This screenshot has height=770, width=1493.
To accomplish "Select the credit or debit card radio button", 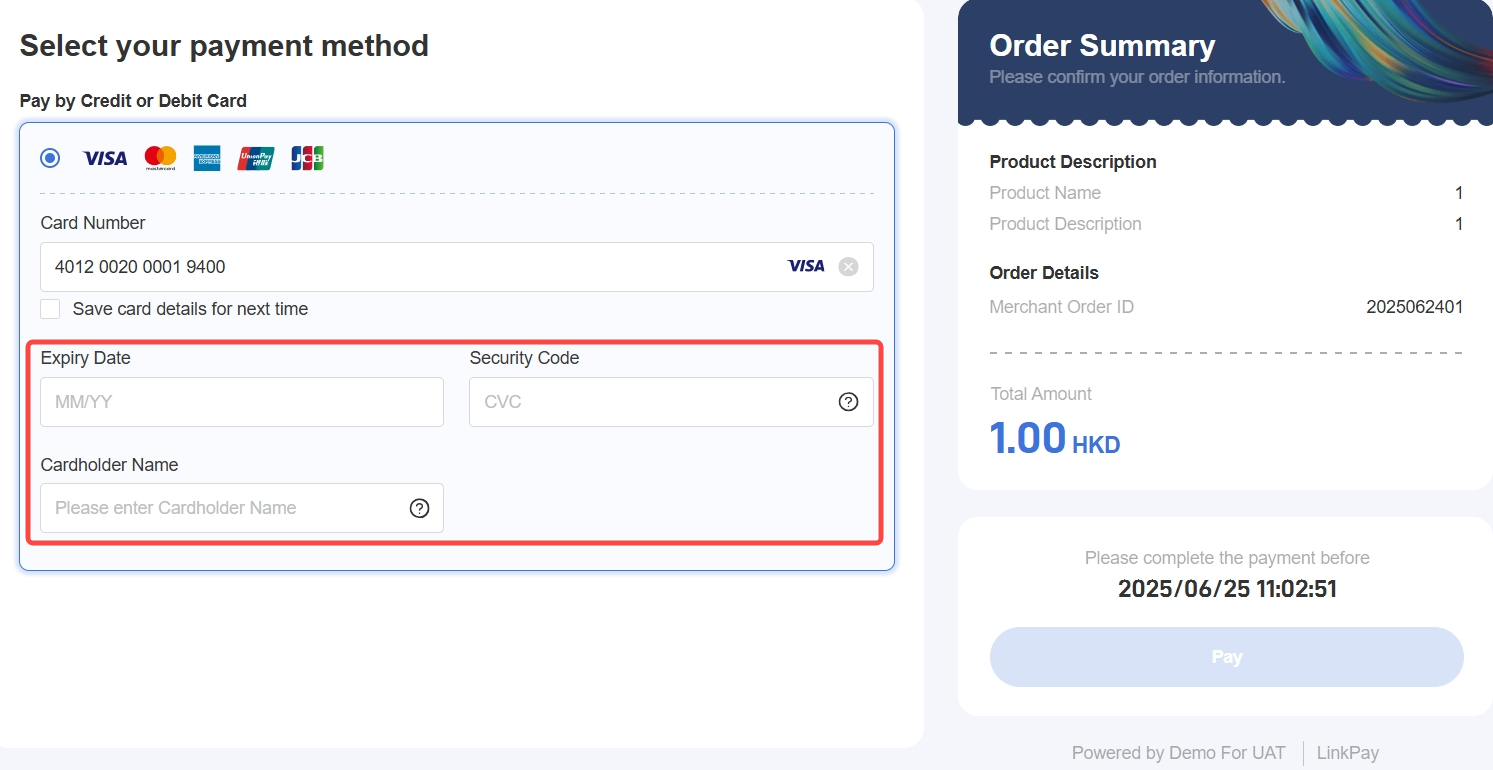I will coord(50,158).
